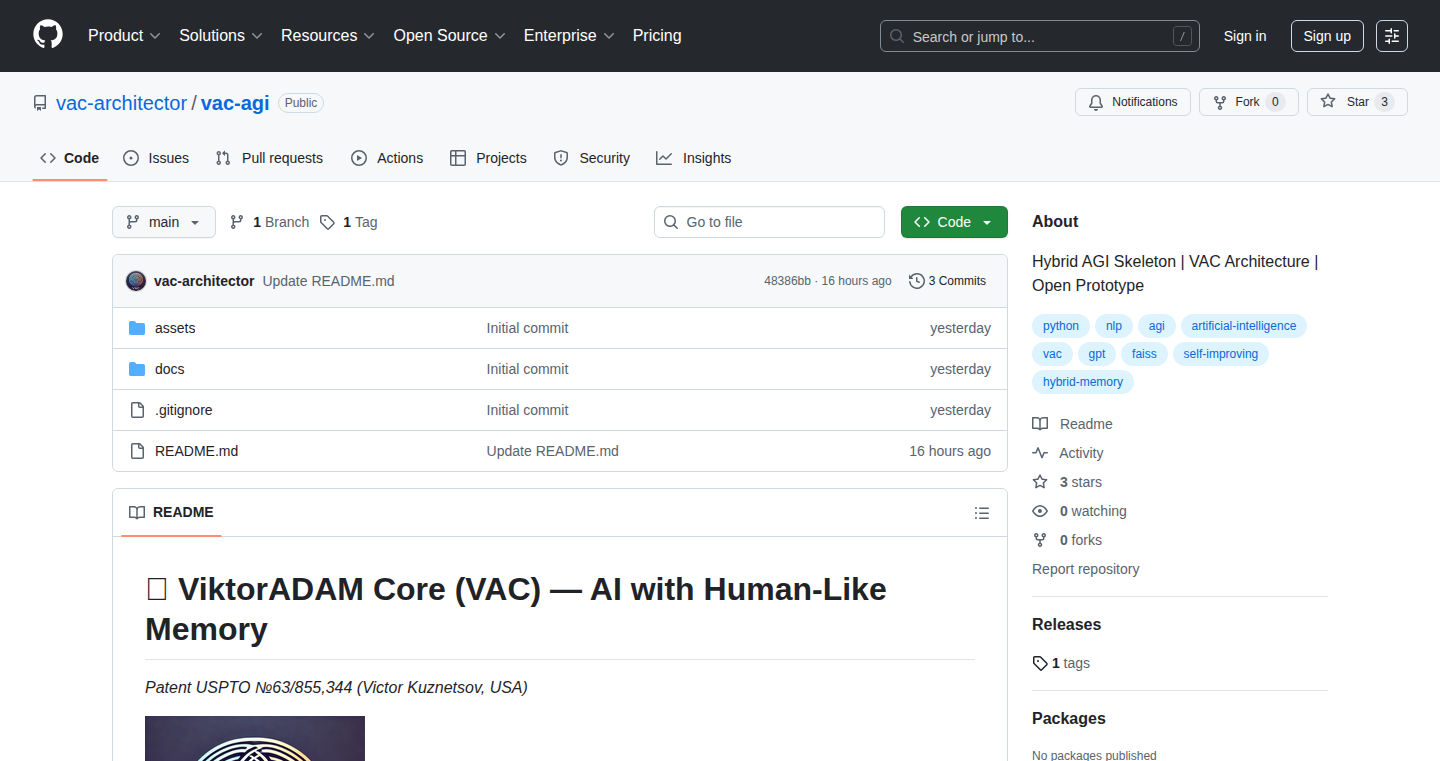The height and width of the screenshot is (761, 1440).
Task: Expand the Solutions menu
Action: coord(221,35)
